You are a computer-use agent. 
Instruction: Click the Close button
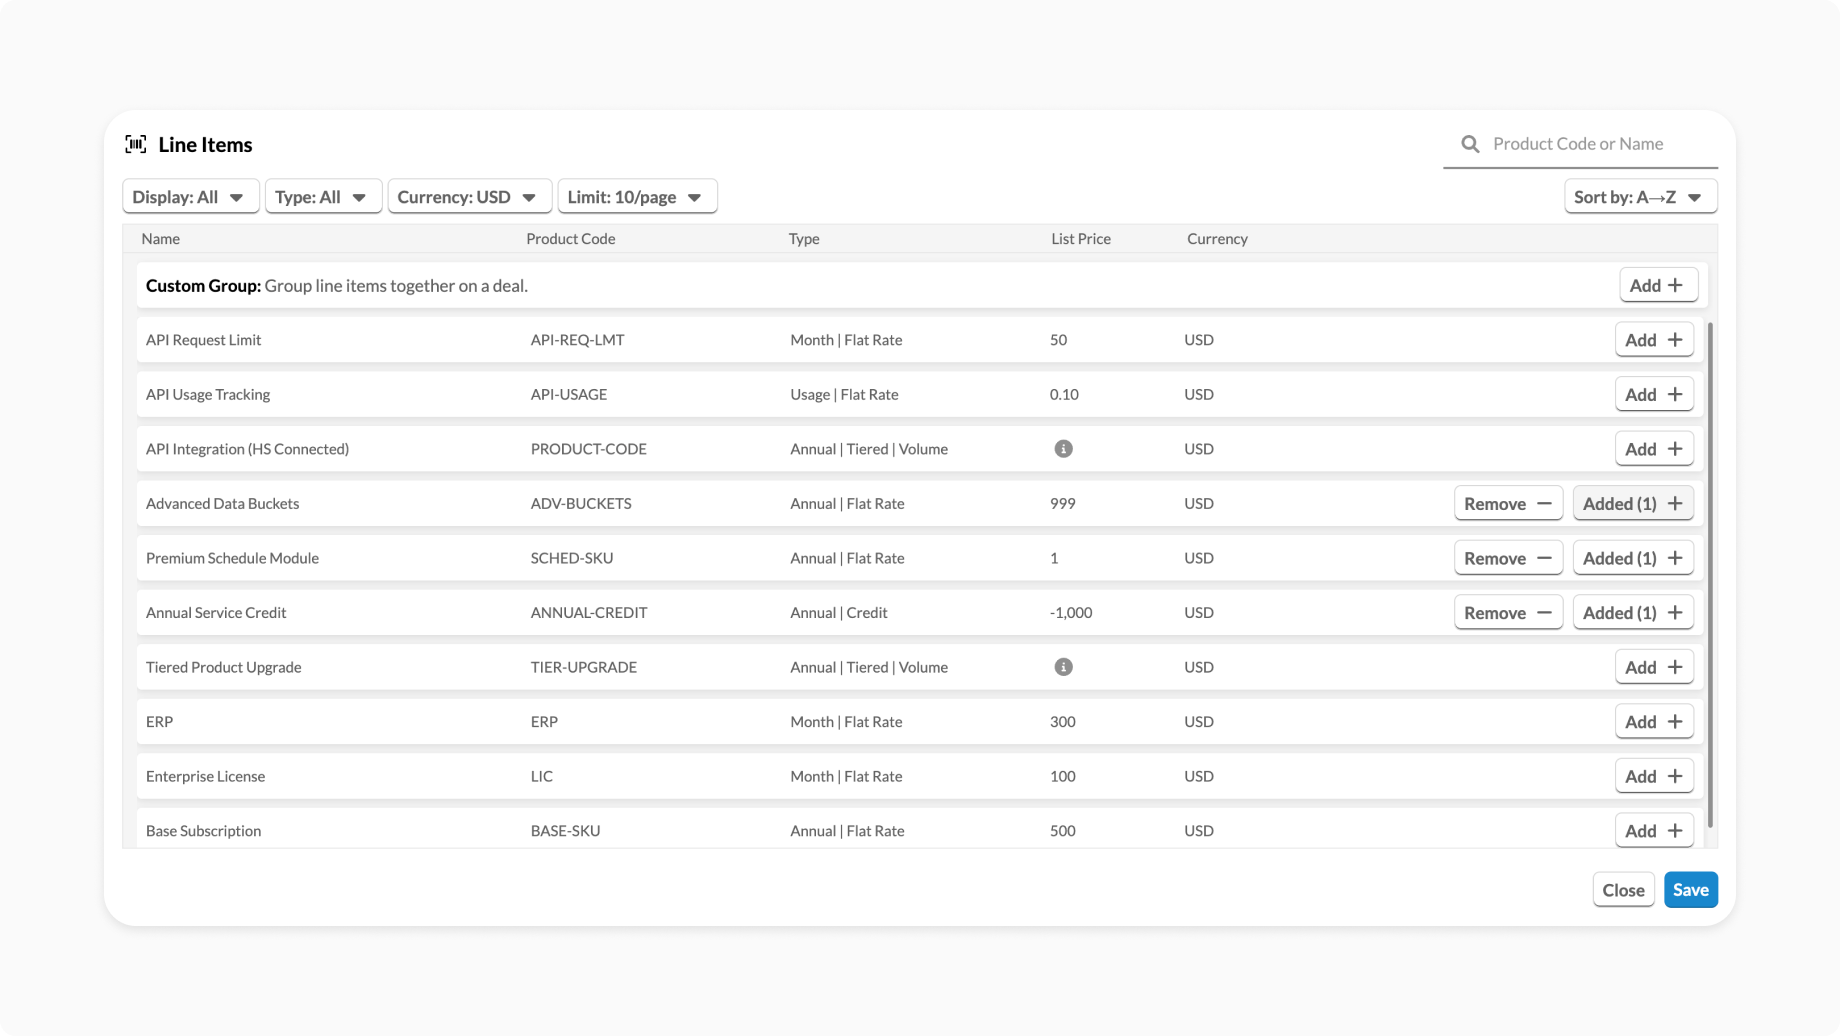[x=1622, y=890]
